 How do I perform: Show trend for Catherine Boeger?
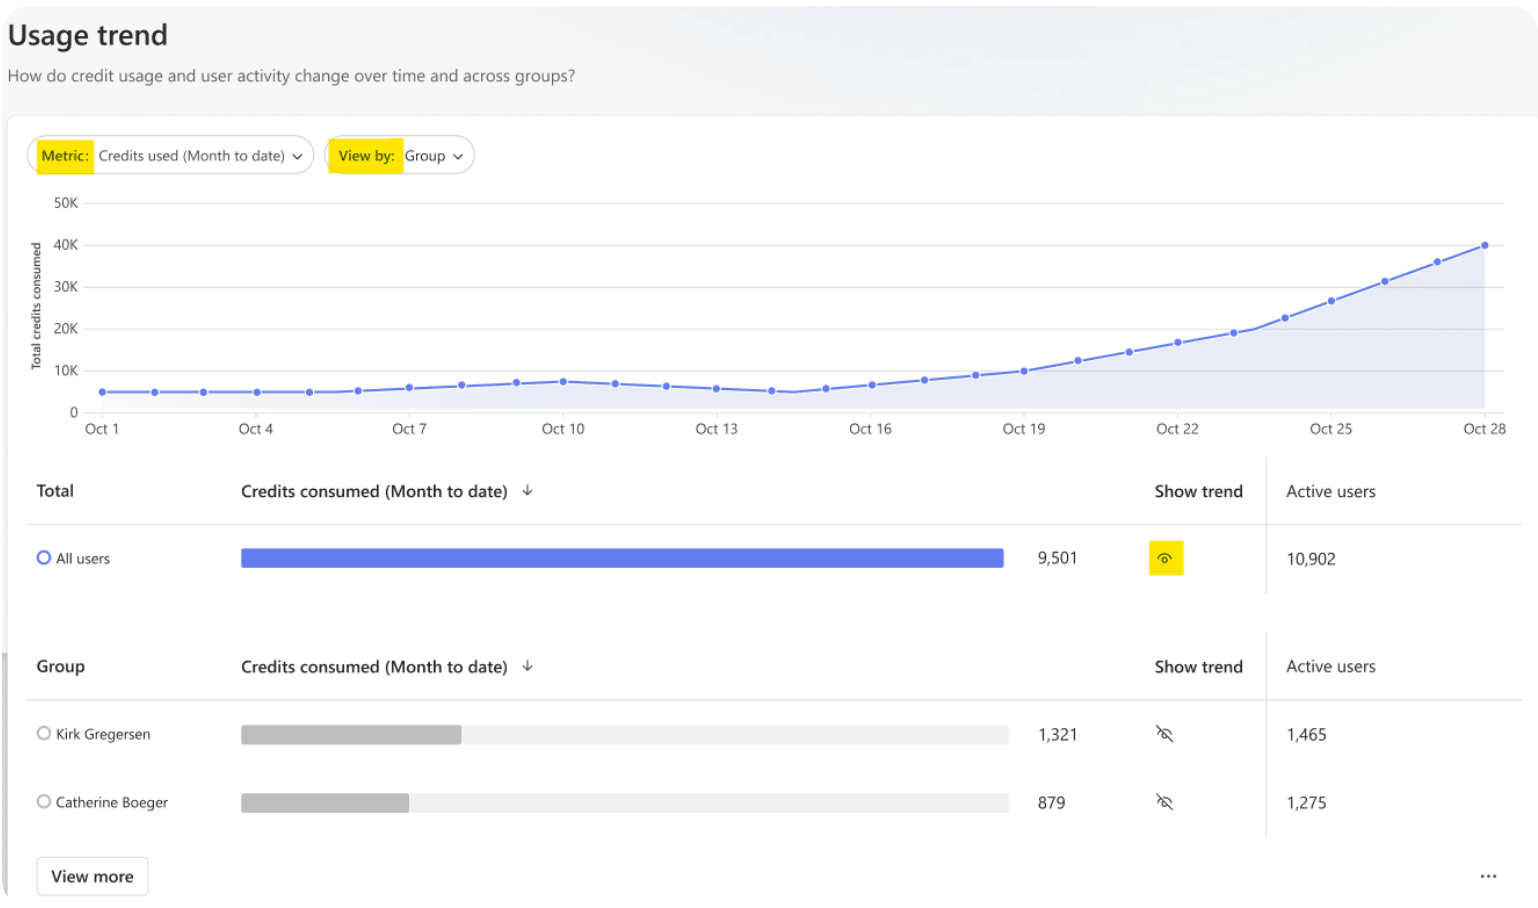point(1164,802)
